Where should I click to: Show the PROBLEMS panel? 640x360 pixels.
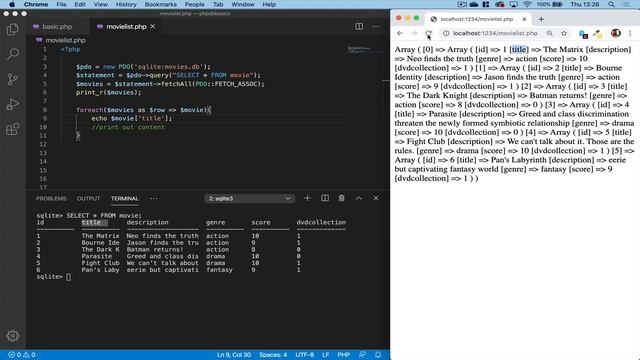tap(51, 198)
